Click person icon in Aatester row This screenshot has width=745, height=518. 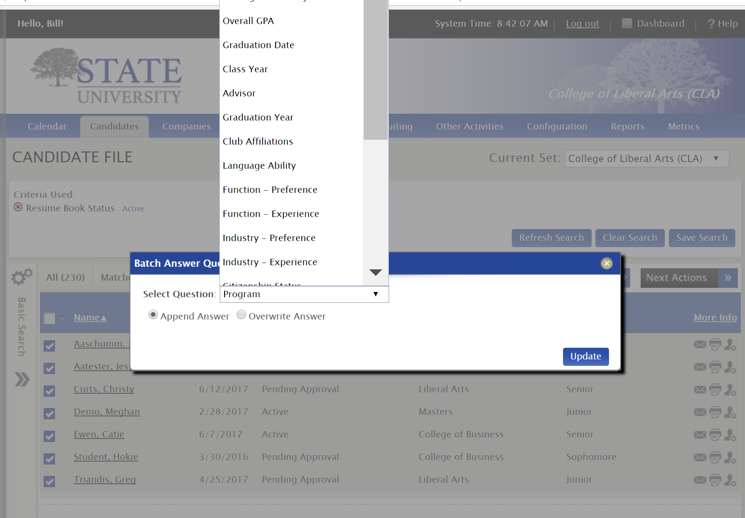pyautogui.click(x=730, y=367)
